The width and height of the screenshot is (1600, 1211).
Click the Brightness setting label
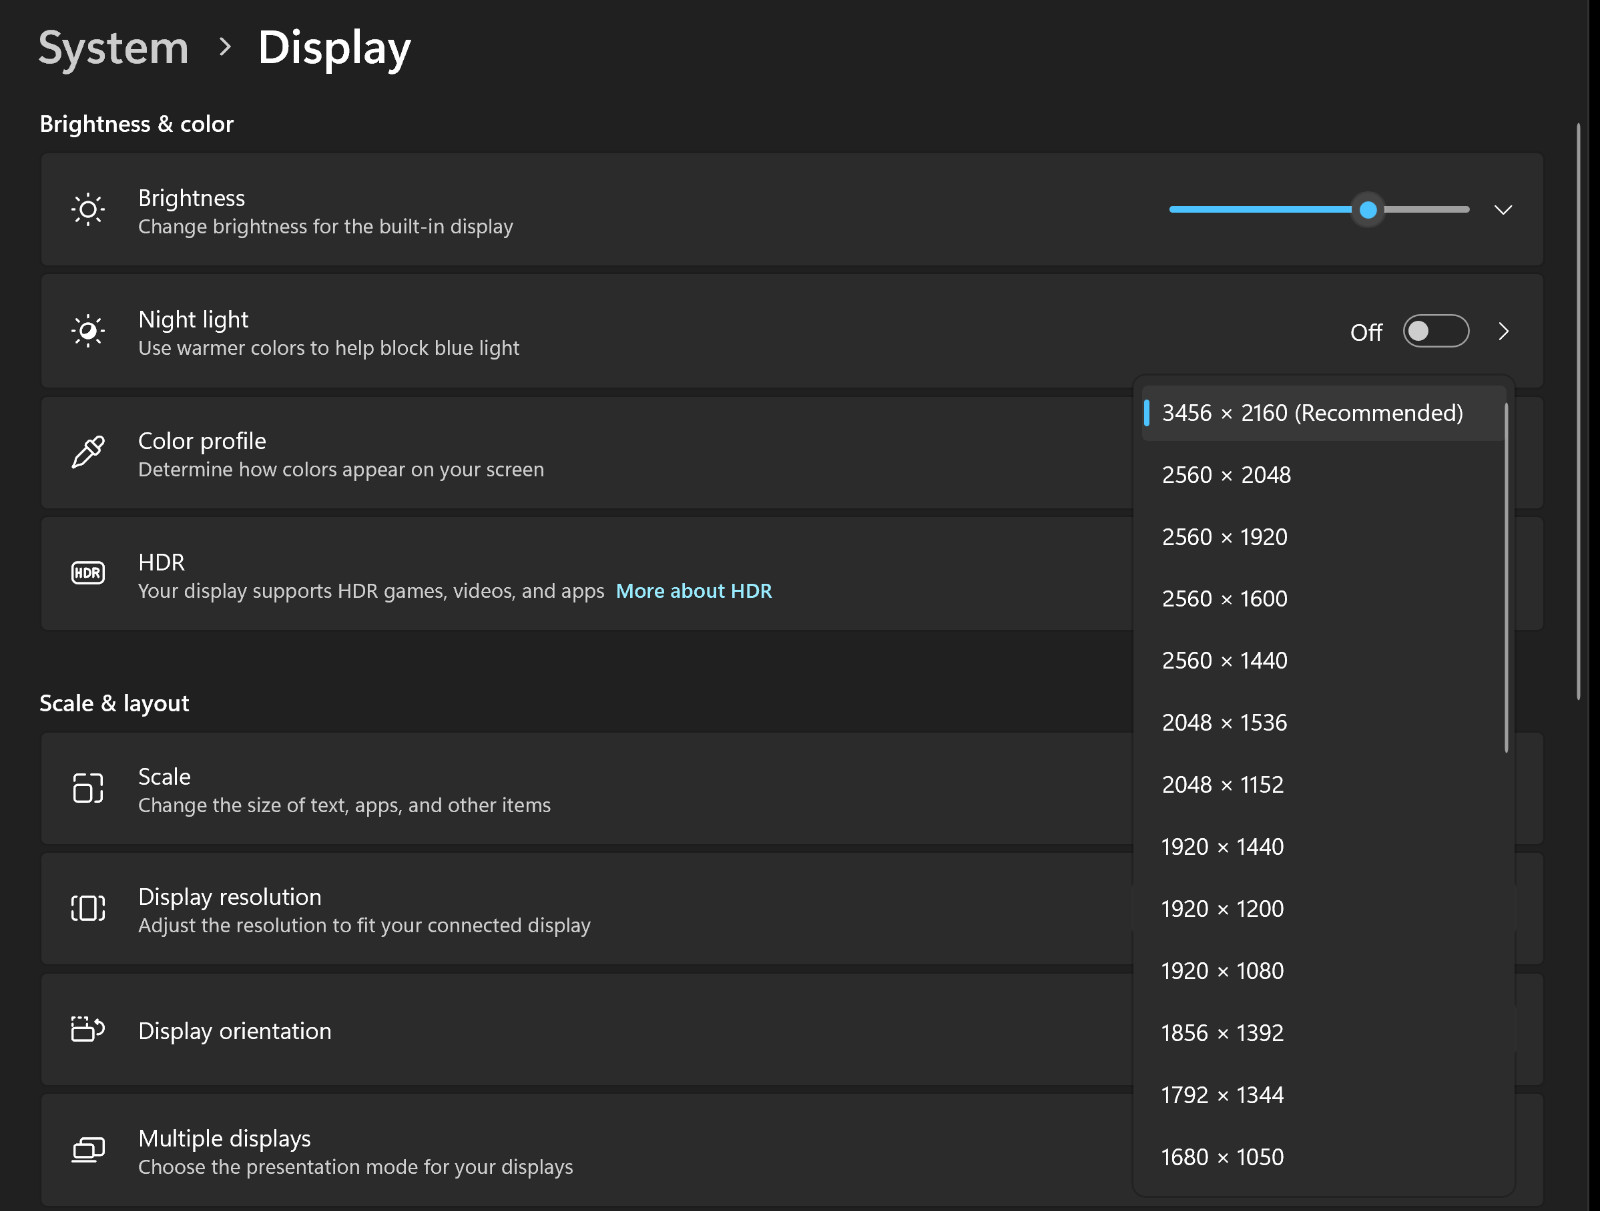[192, 198]
